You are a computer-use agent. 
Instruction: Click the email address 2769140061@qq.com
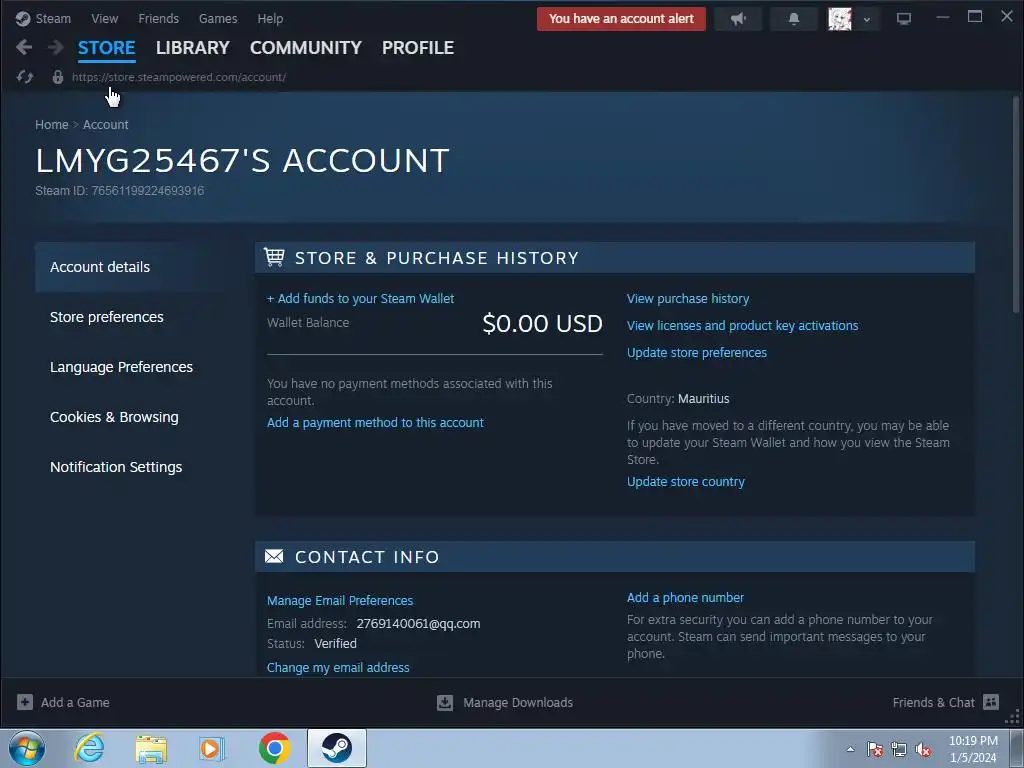tap(418, 624)
